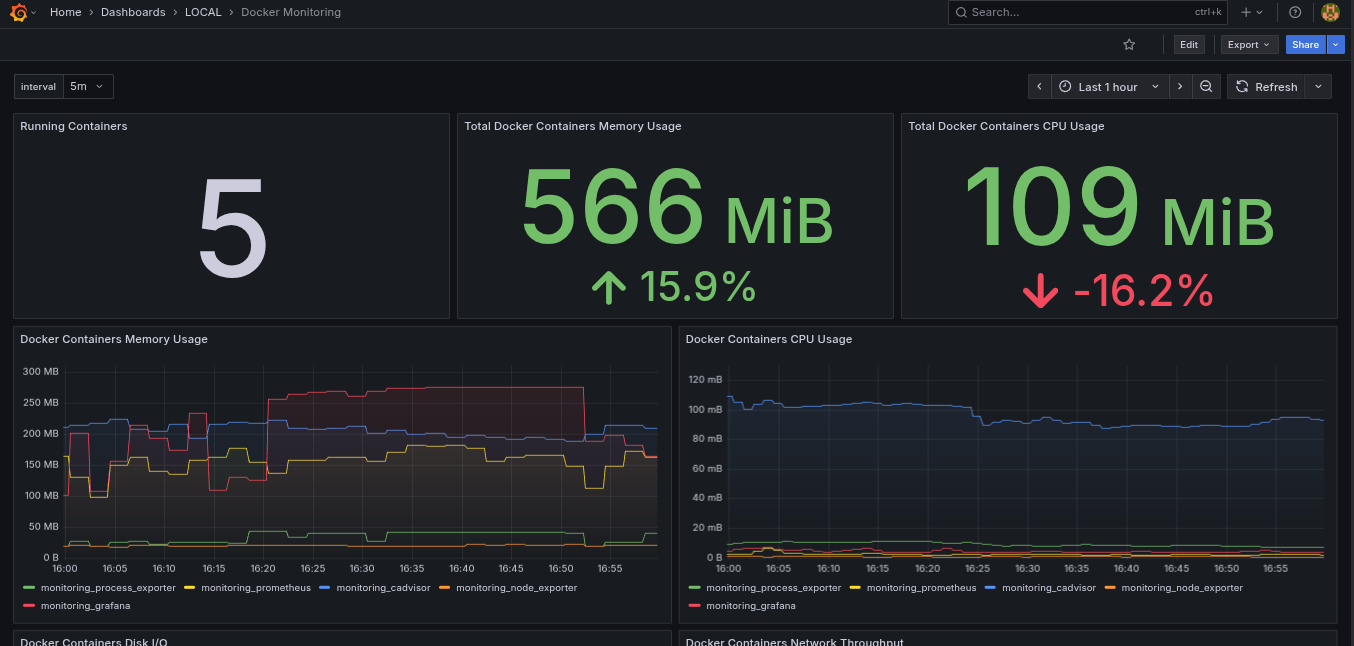Viewport: 1354px width, 646px height.
Task: Click the Dashboards breadcrumb
Action: pyautogui.click(x=133, y=12)
